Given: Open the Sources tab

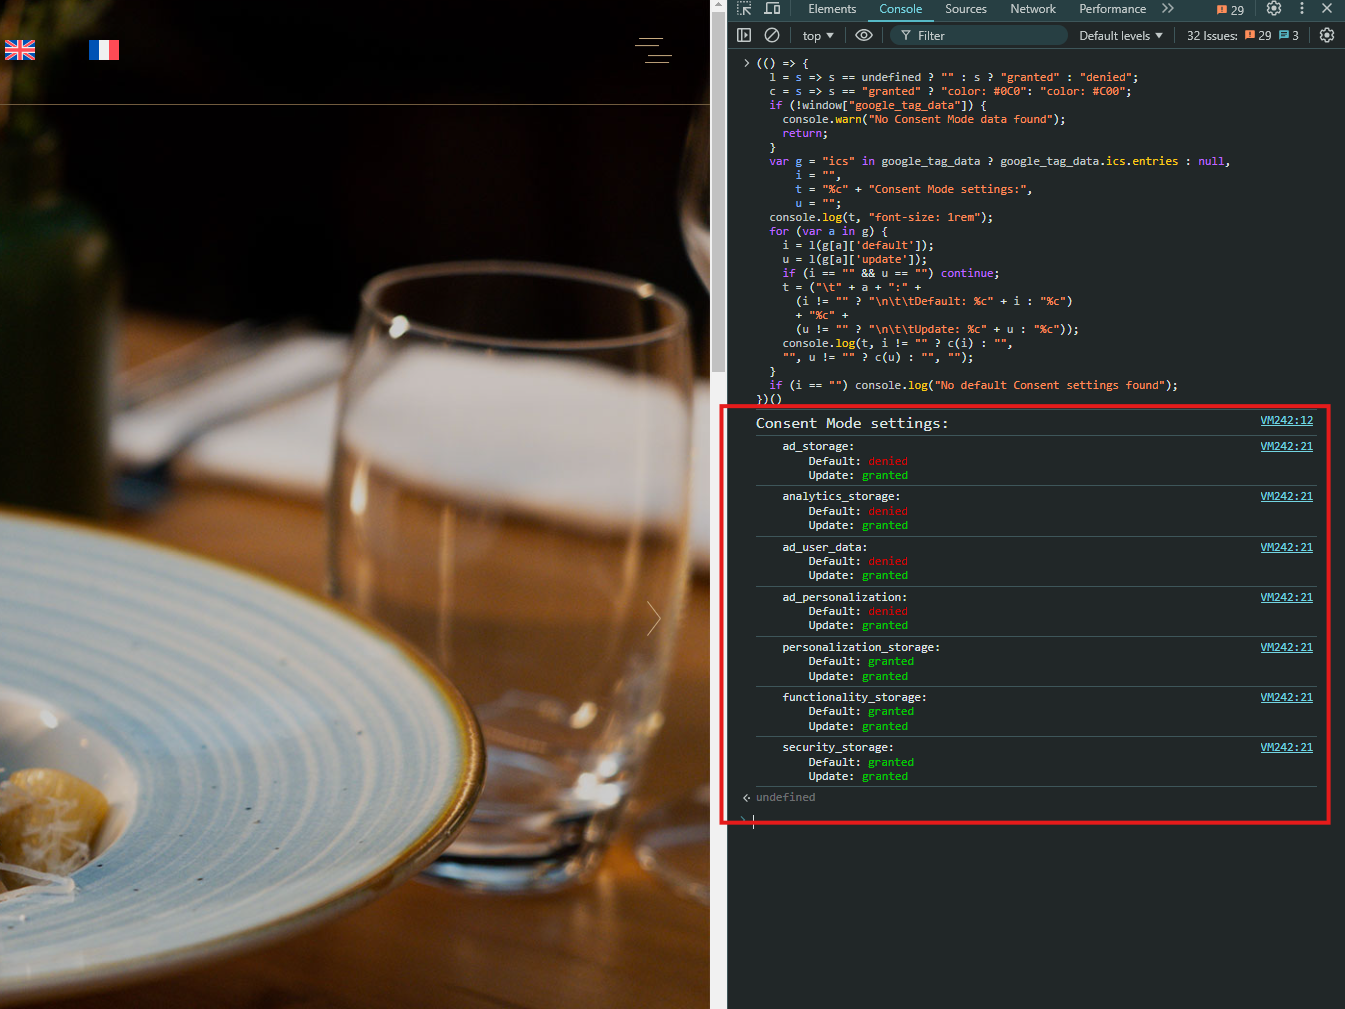Looking at the screenshot, I should pos(966,9).
